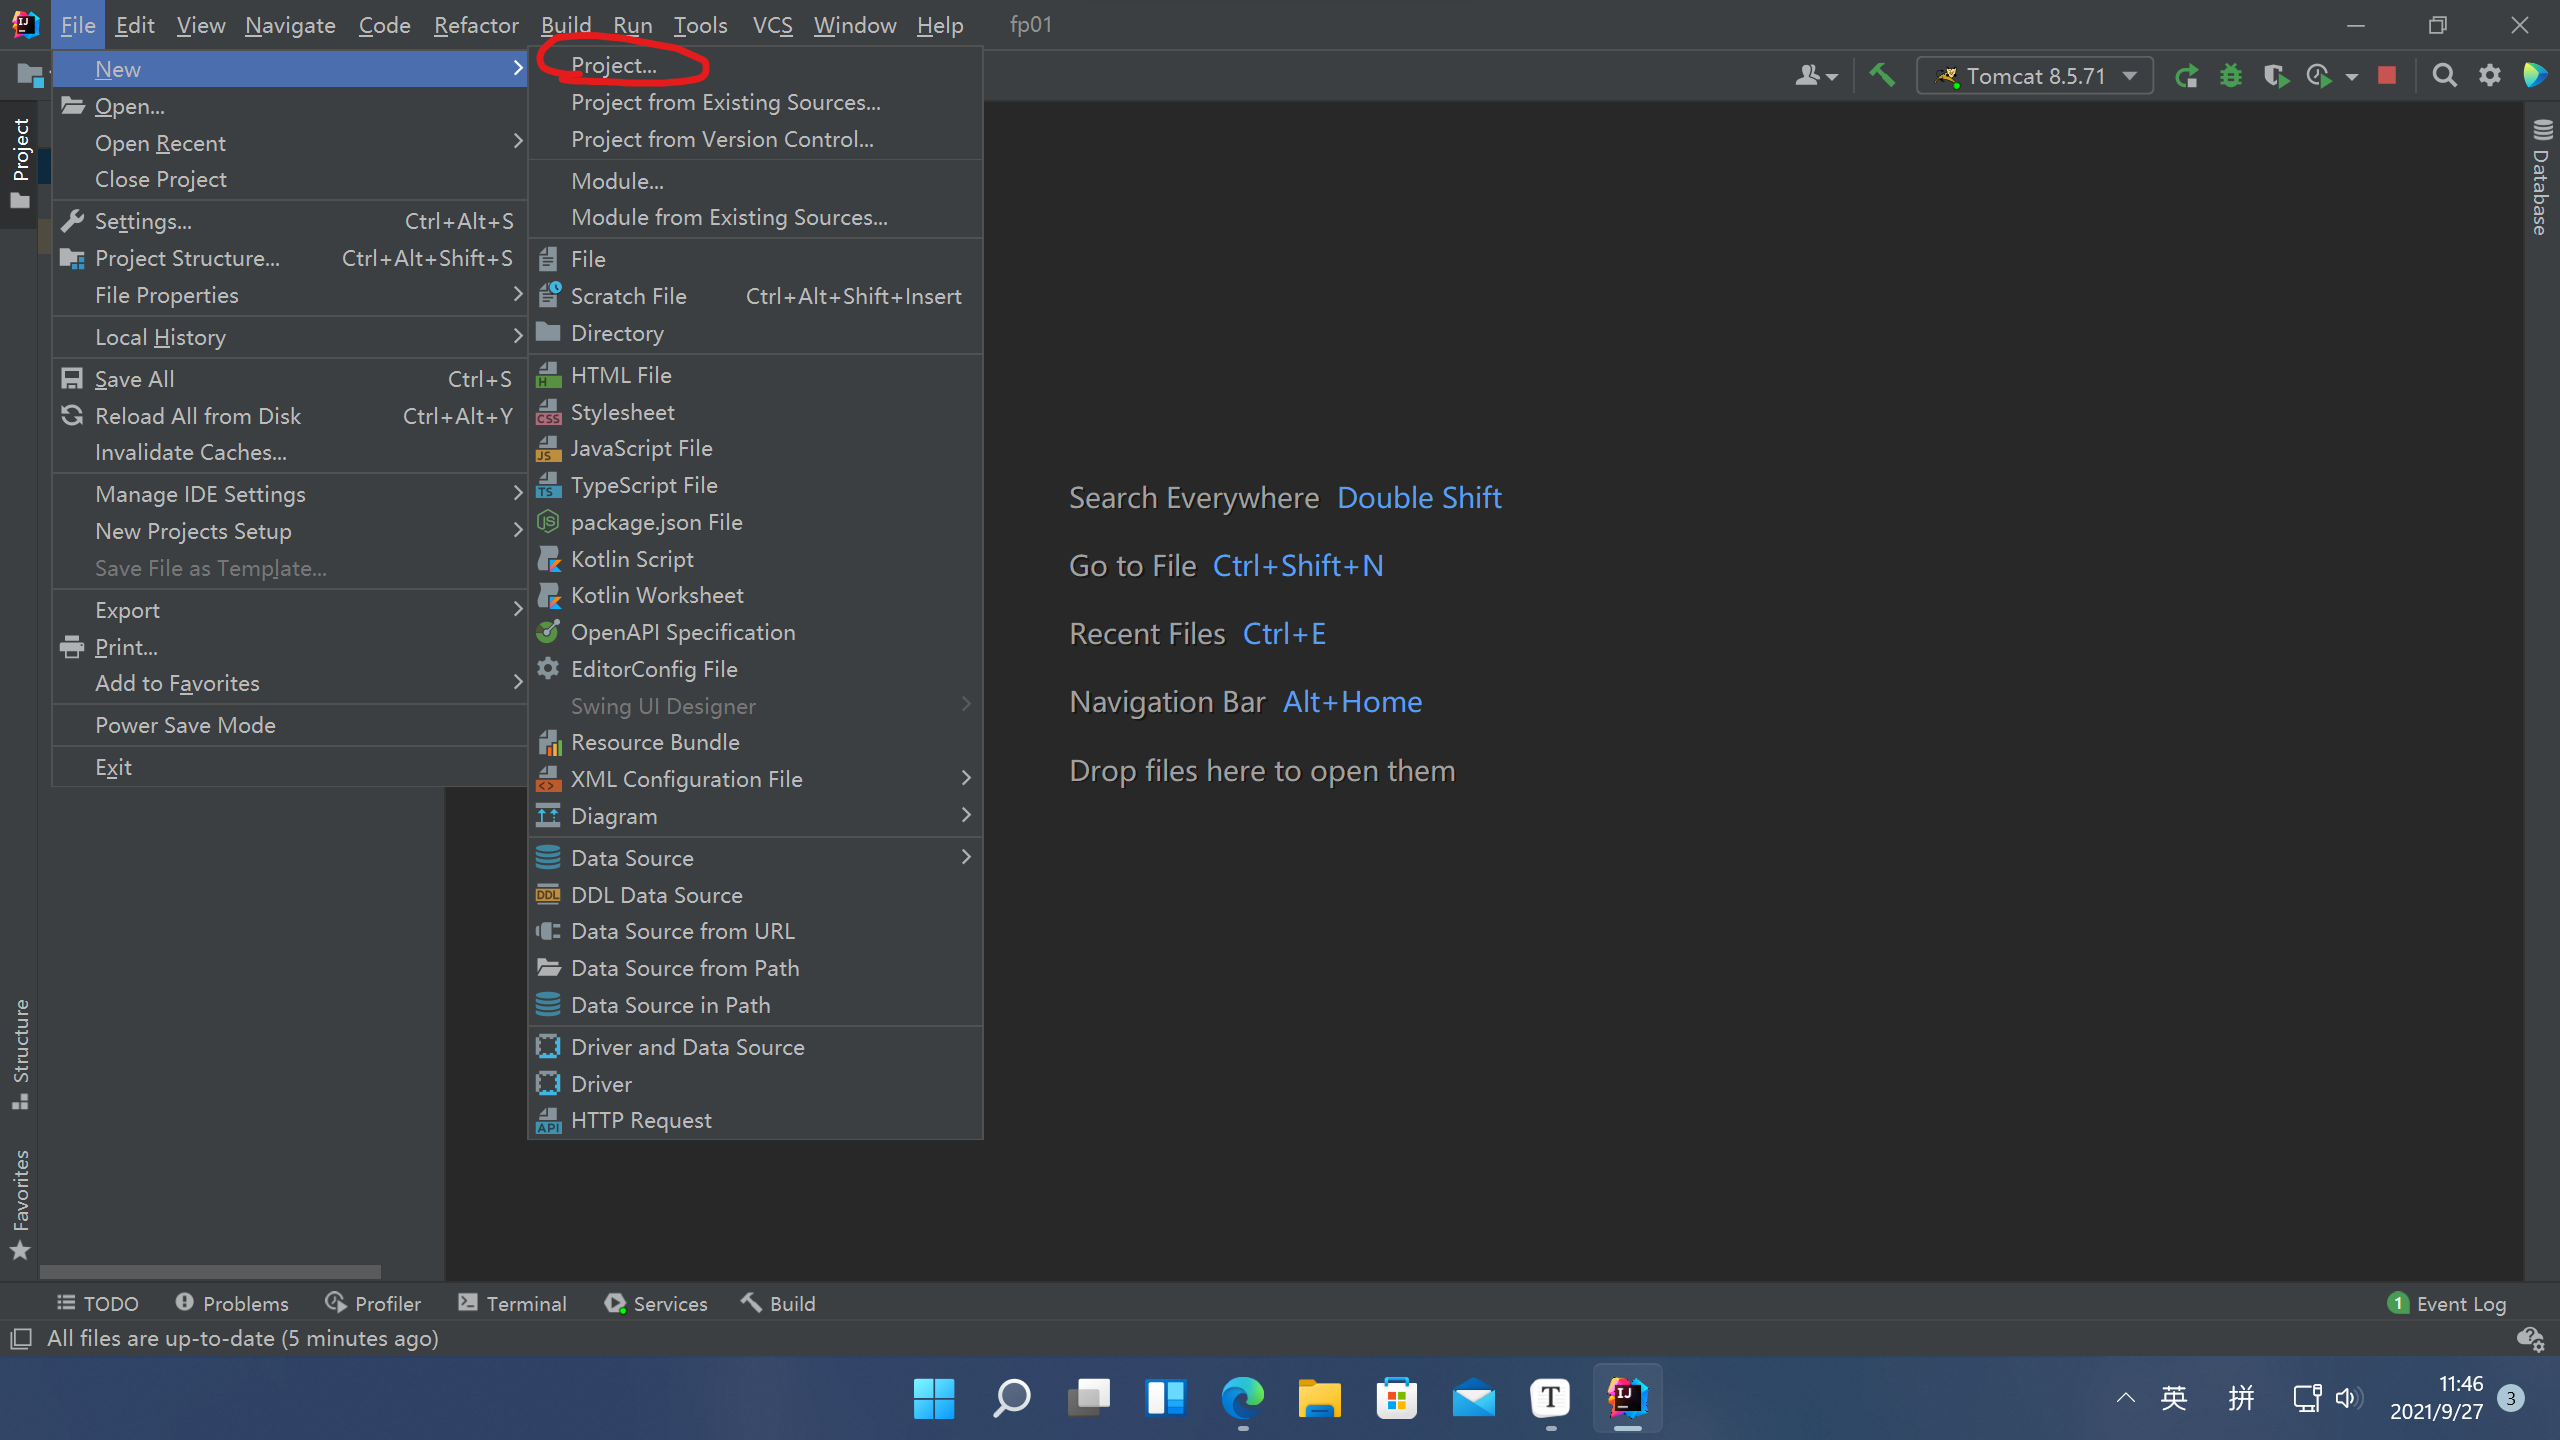Click the Search Everywhere magnifier icon
This screenshot has height=1440, width=2560.
tap(2444, 76)
